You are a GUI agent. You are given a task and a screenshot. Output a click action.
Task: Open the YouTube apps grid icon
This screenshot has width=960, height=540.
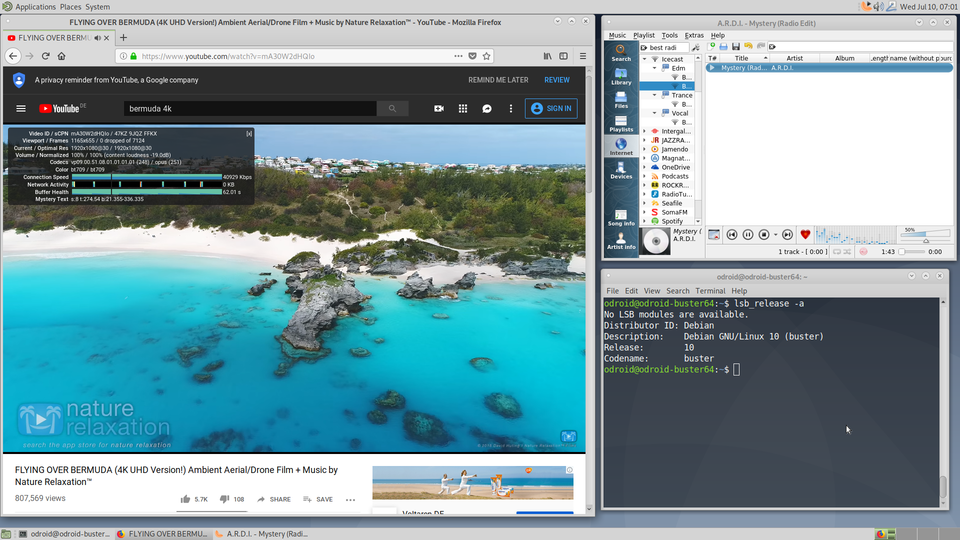click(463, 108)
